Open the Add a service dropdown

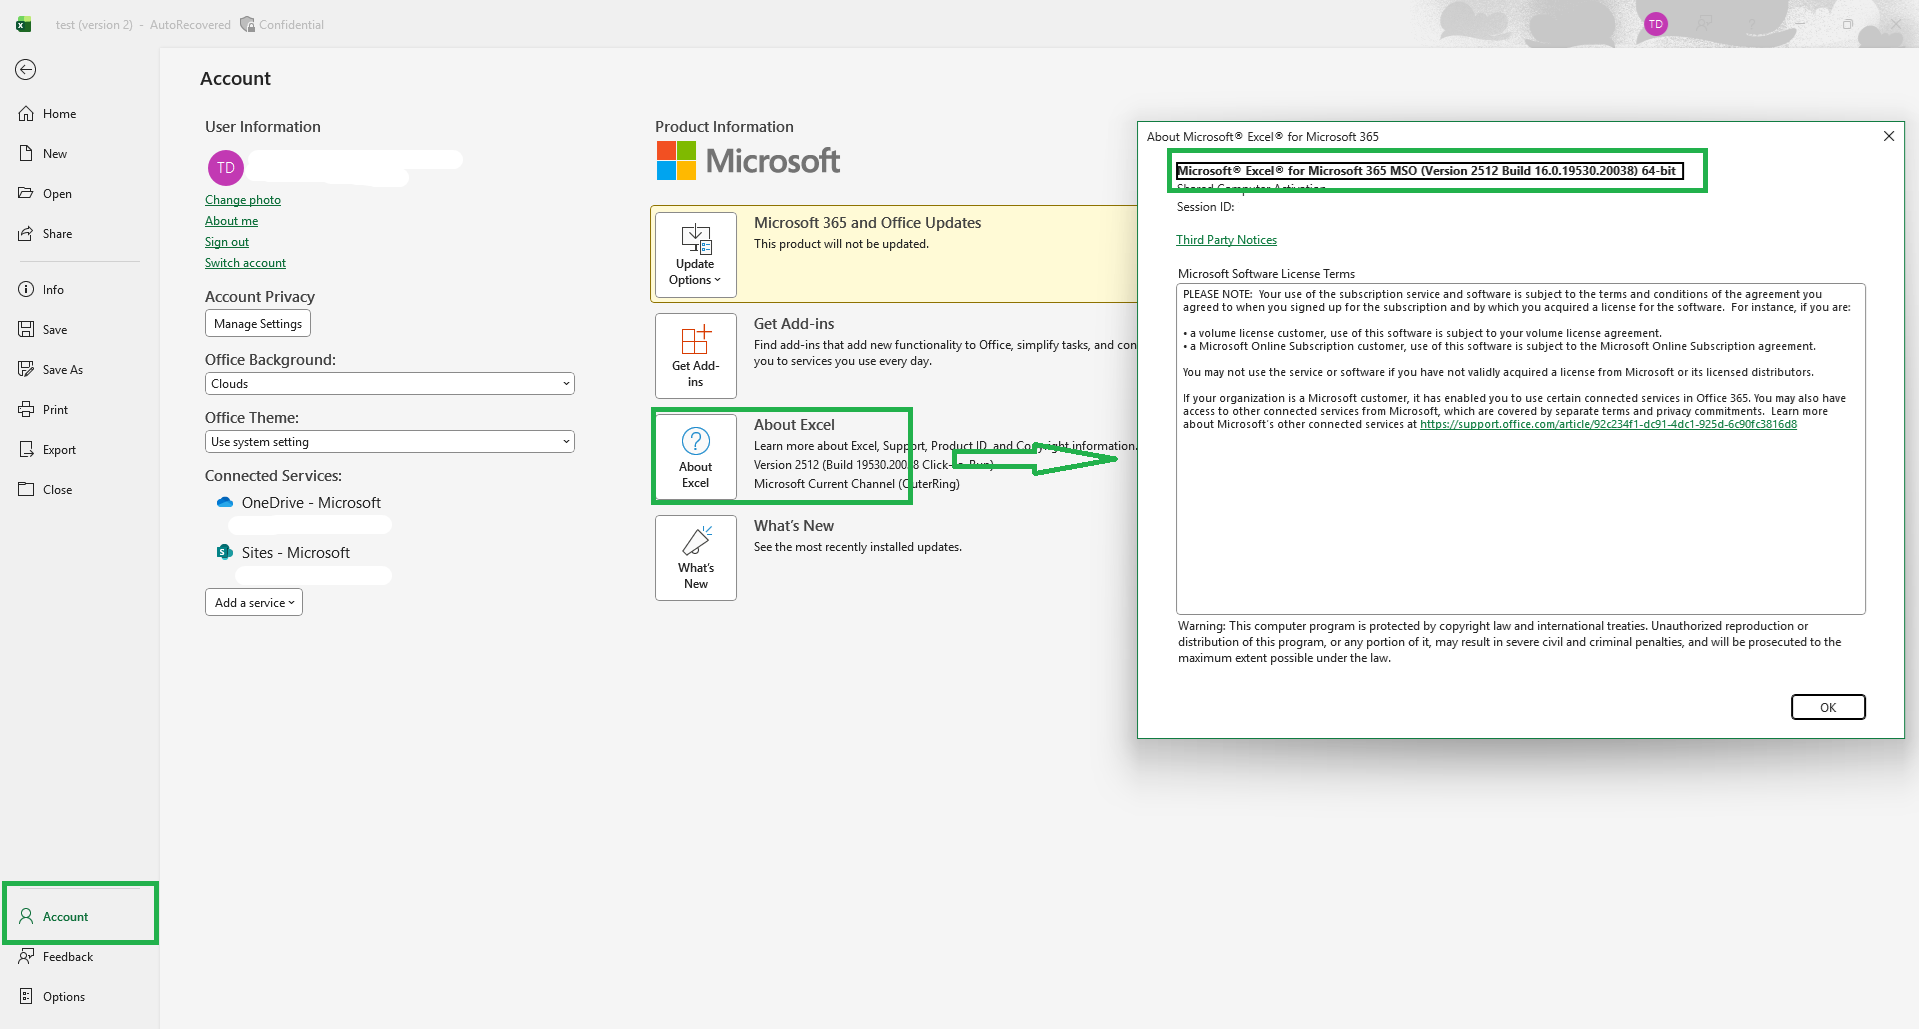coord(254,603)
